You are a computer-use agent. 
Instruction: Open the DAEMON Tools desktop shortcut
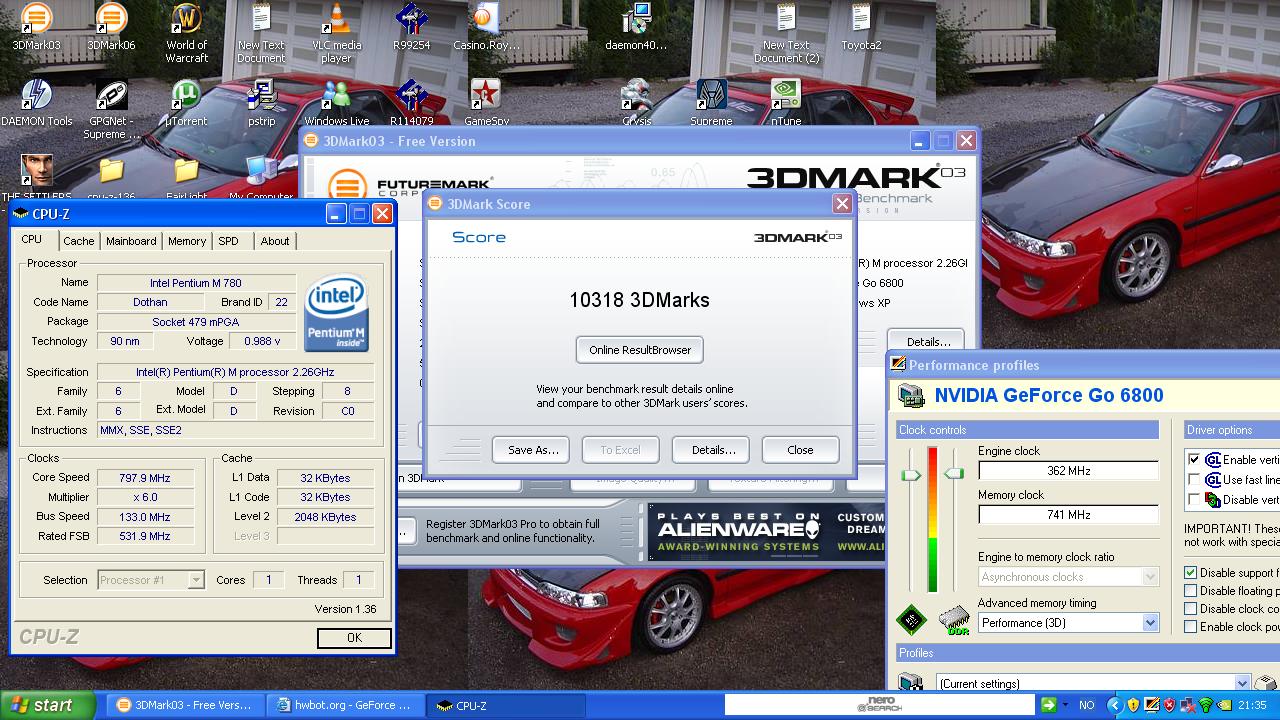tap(36, 102)
